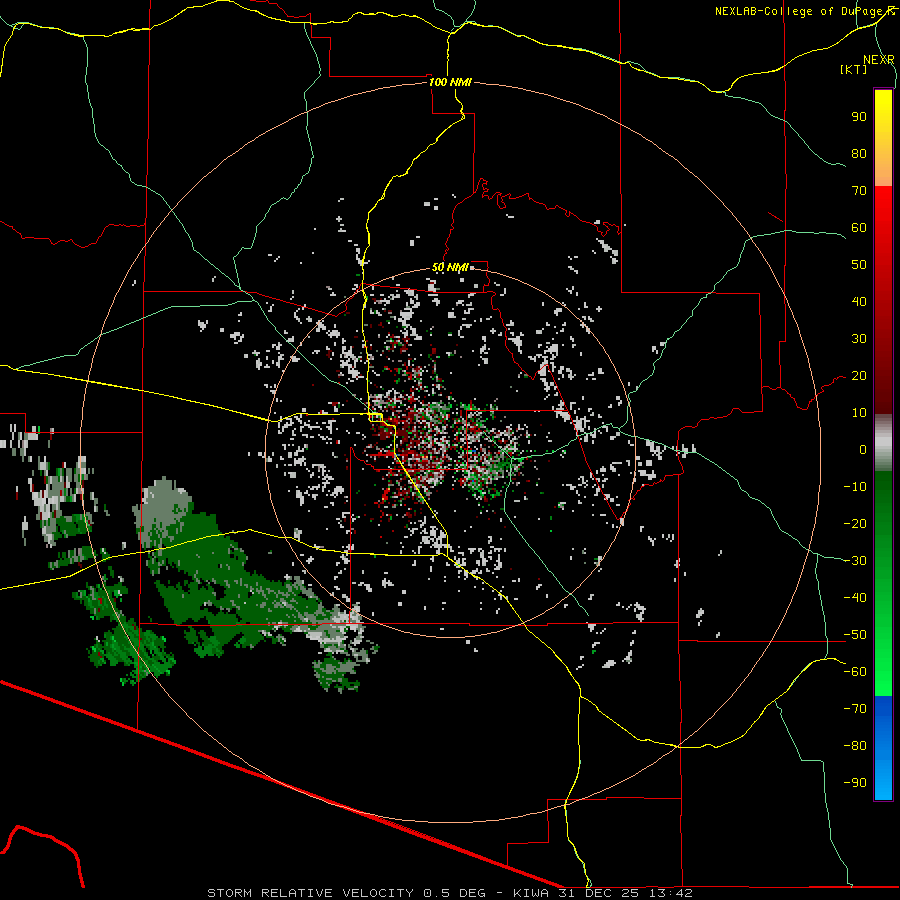900x900 pixels.
Task: Click the 40 value on velocity scale
Action: click(x=859, y=302)
